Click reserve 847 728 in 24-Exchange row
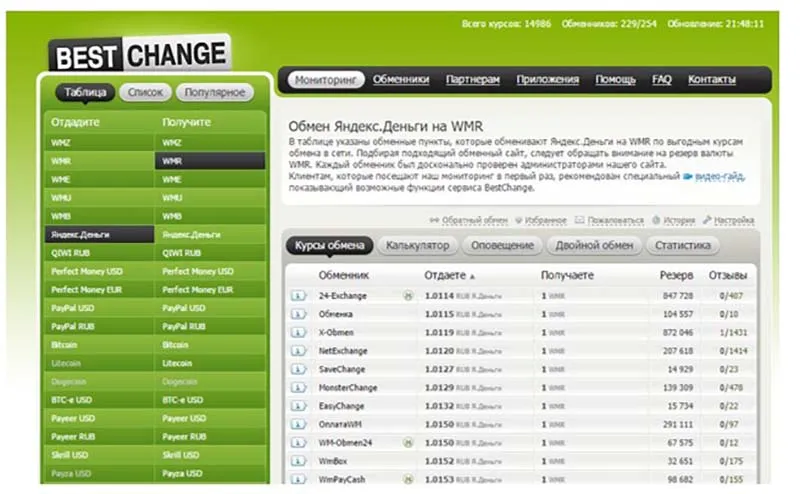The image size is (800, 494). [x=678, y=295]
